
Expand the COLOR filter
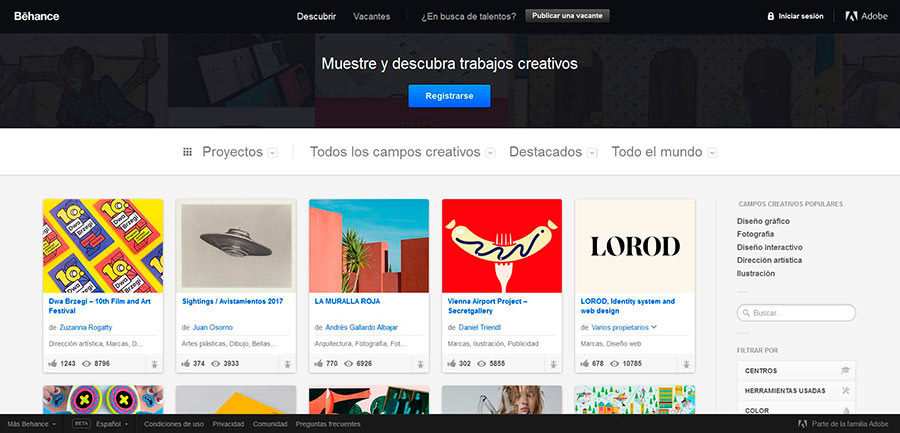[x=796, y=409]
